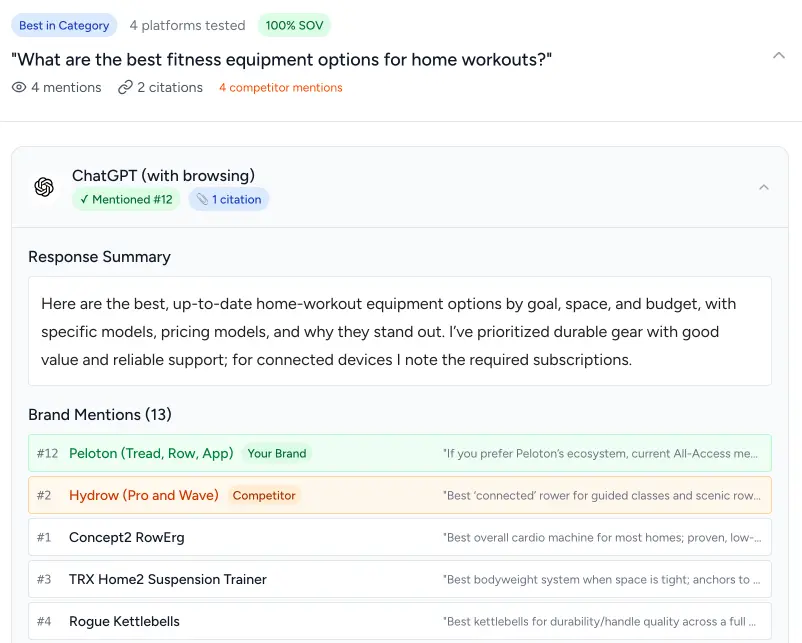802x643 pixels.
Task: Click the Best in Category badge
Action: (64, 26)
